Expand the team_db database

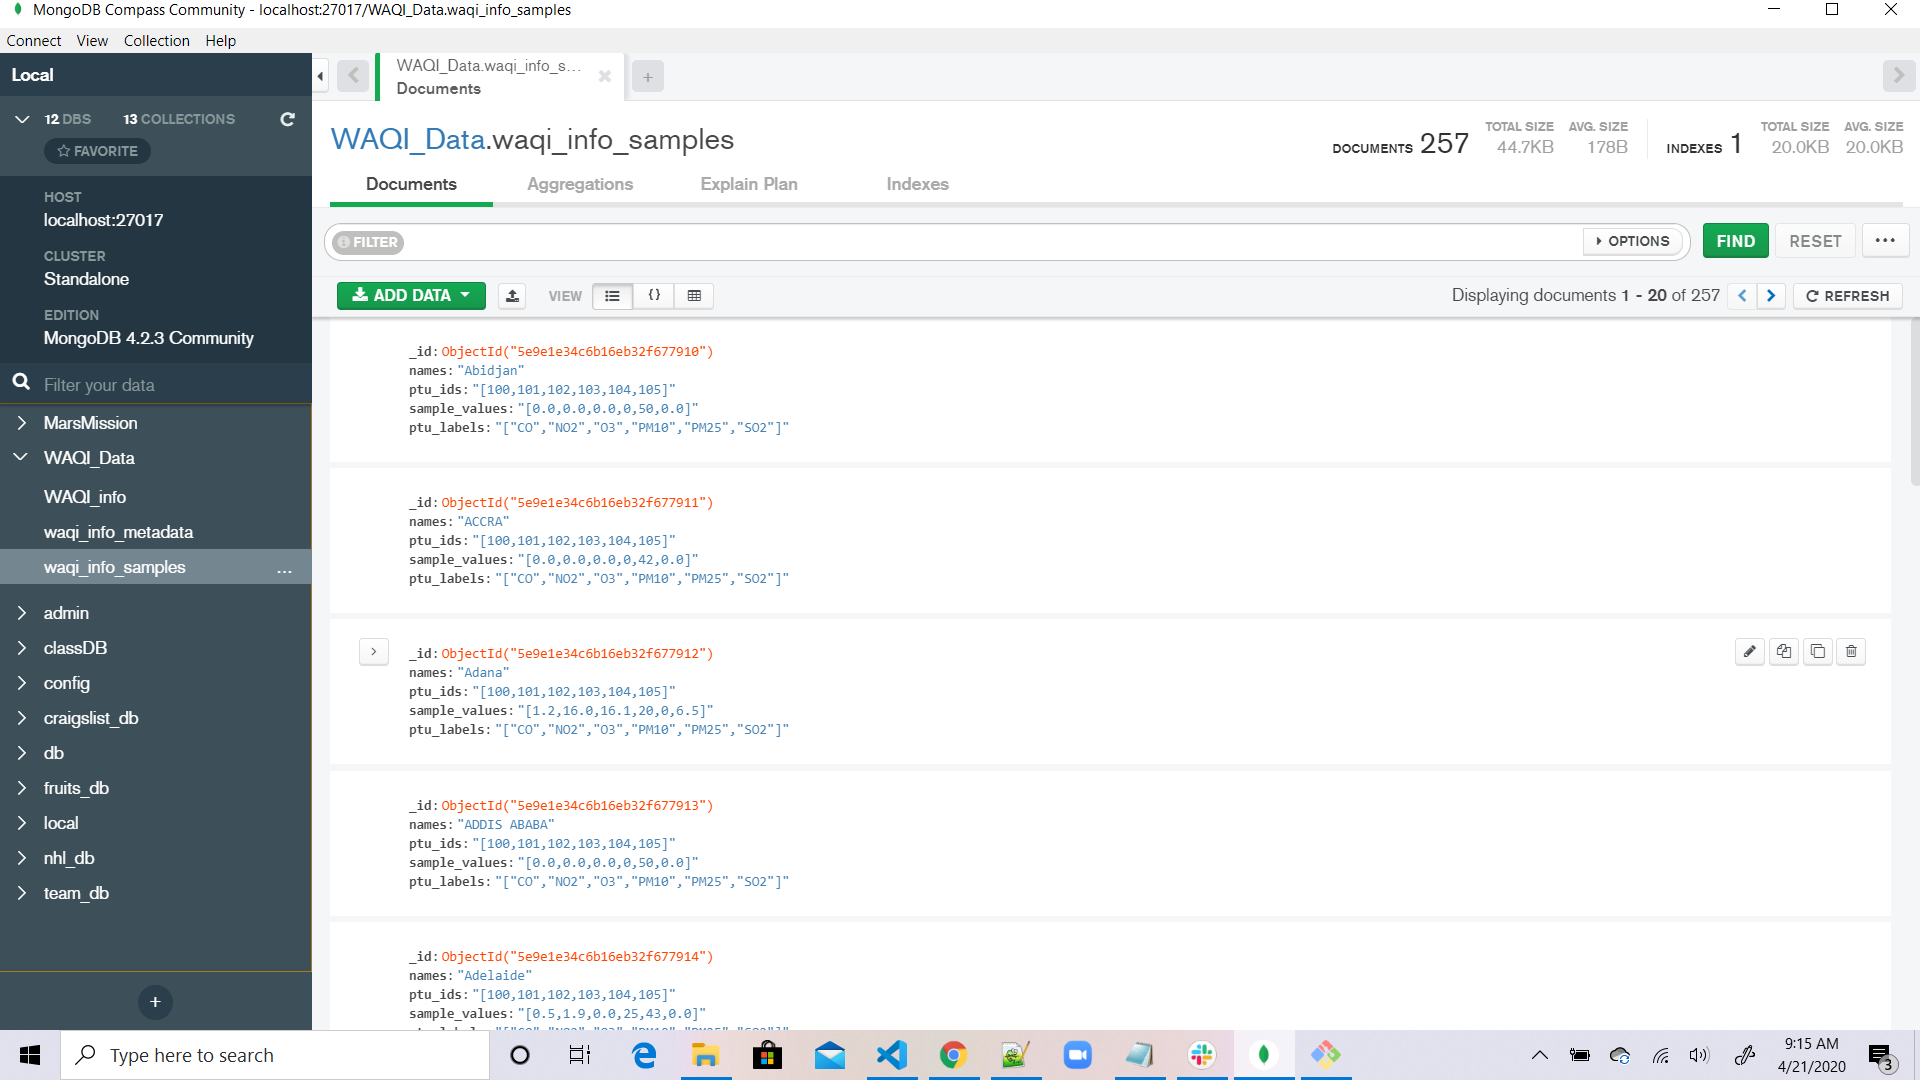coord(22,893)
